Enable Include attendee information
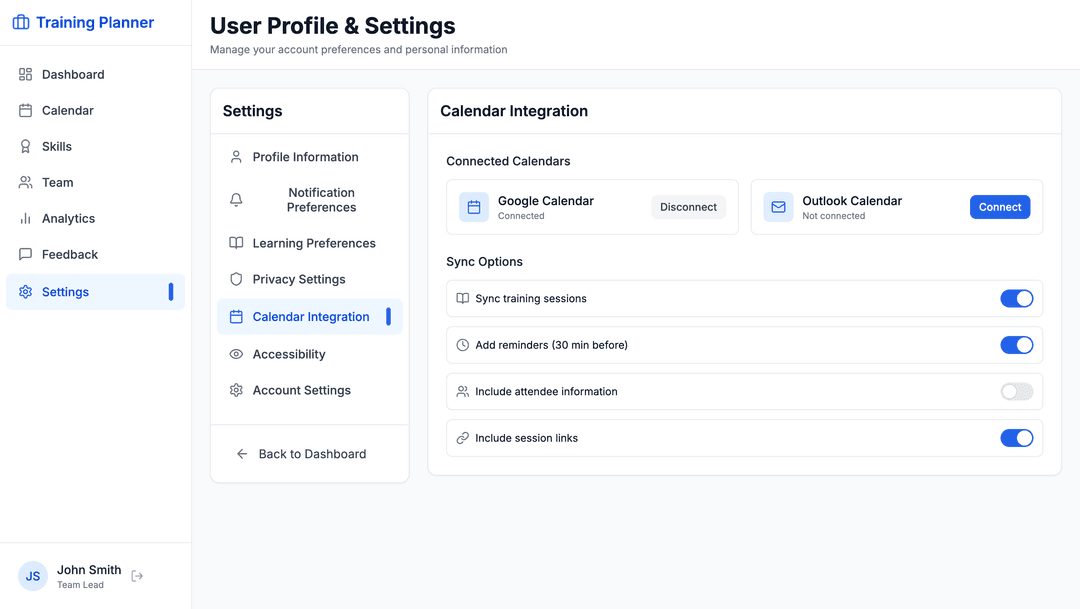The height and width of the screenshot is (609, 1080). 1017,391
